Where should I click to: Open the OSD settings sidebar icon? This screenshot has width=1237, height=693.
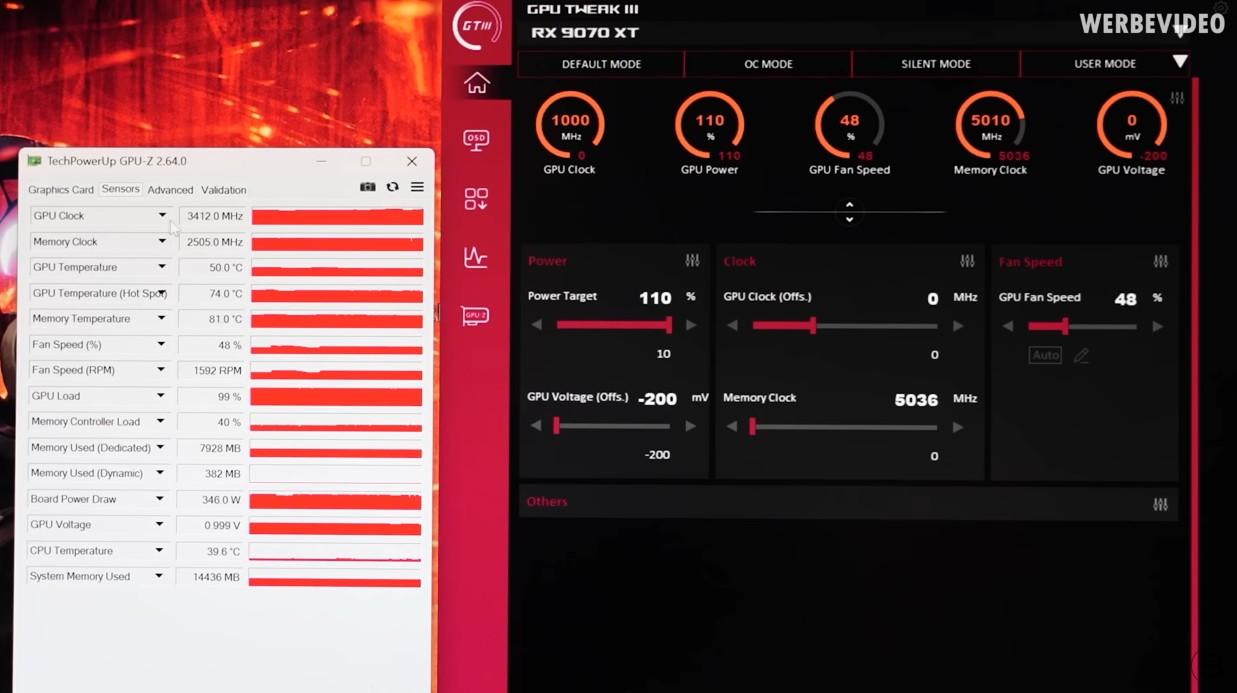tap(476, 140)
